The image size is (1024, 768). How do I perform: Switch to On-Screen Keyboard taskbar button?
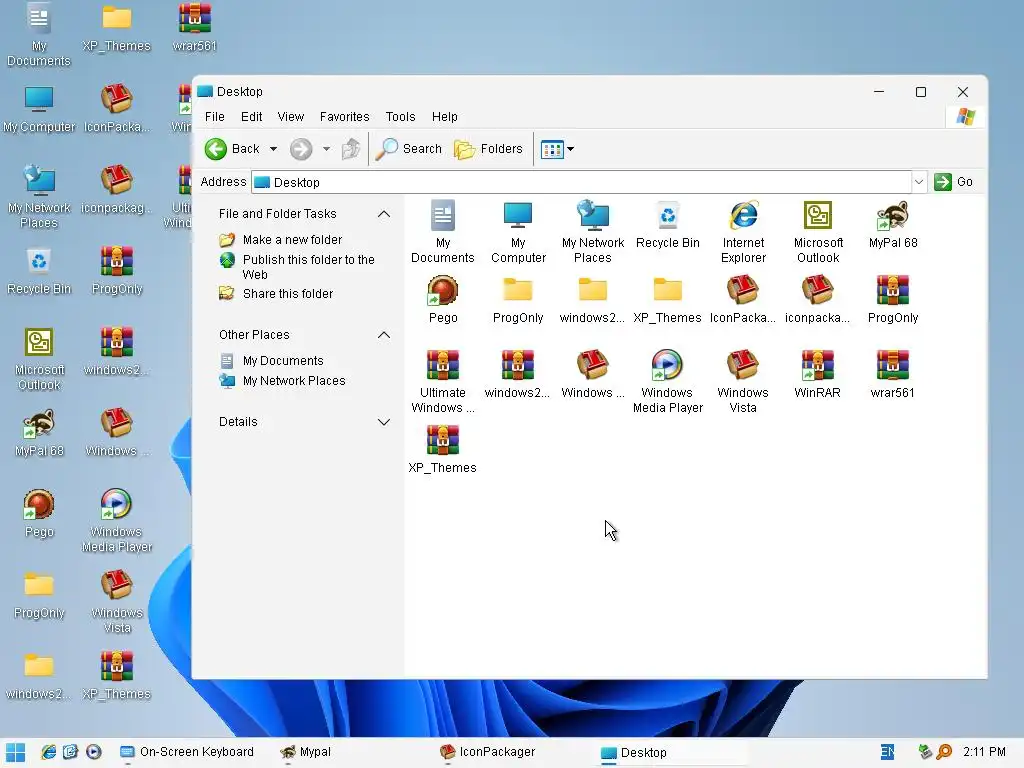(x=188, y=752)
